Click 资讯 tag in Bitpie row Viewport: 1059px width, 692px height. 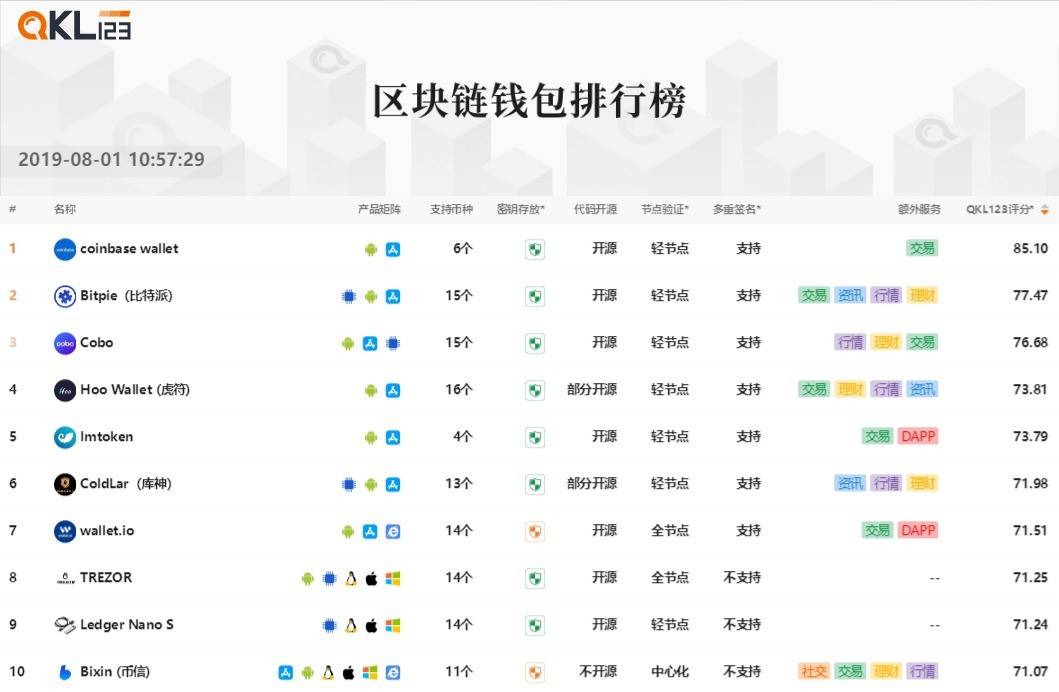point(850,295)
